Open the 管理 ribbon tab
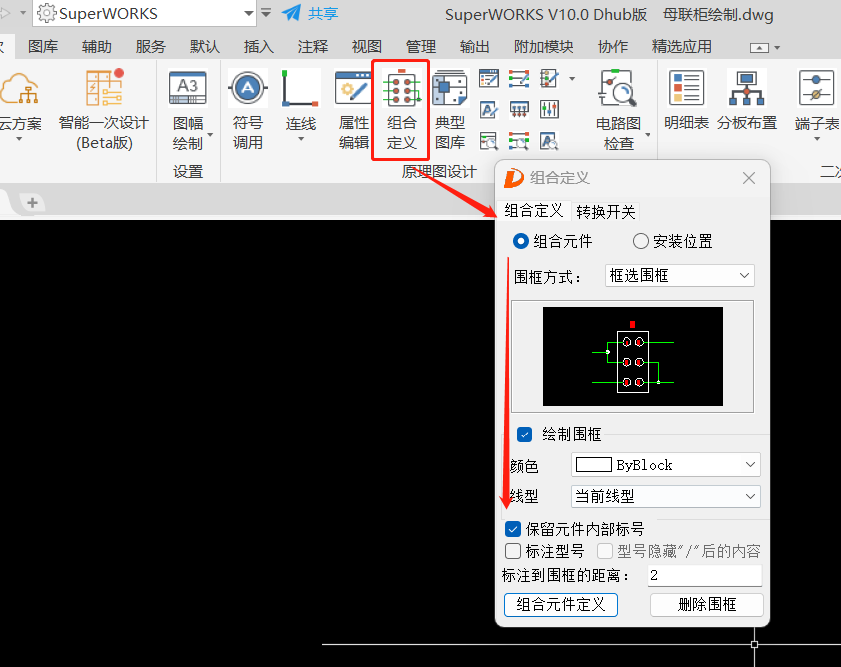 pos(420,47)
